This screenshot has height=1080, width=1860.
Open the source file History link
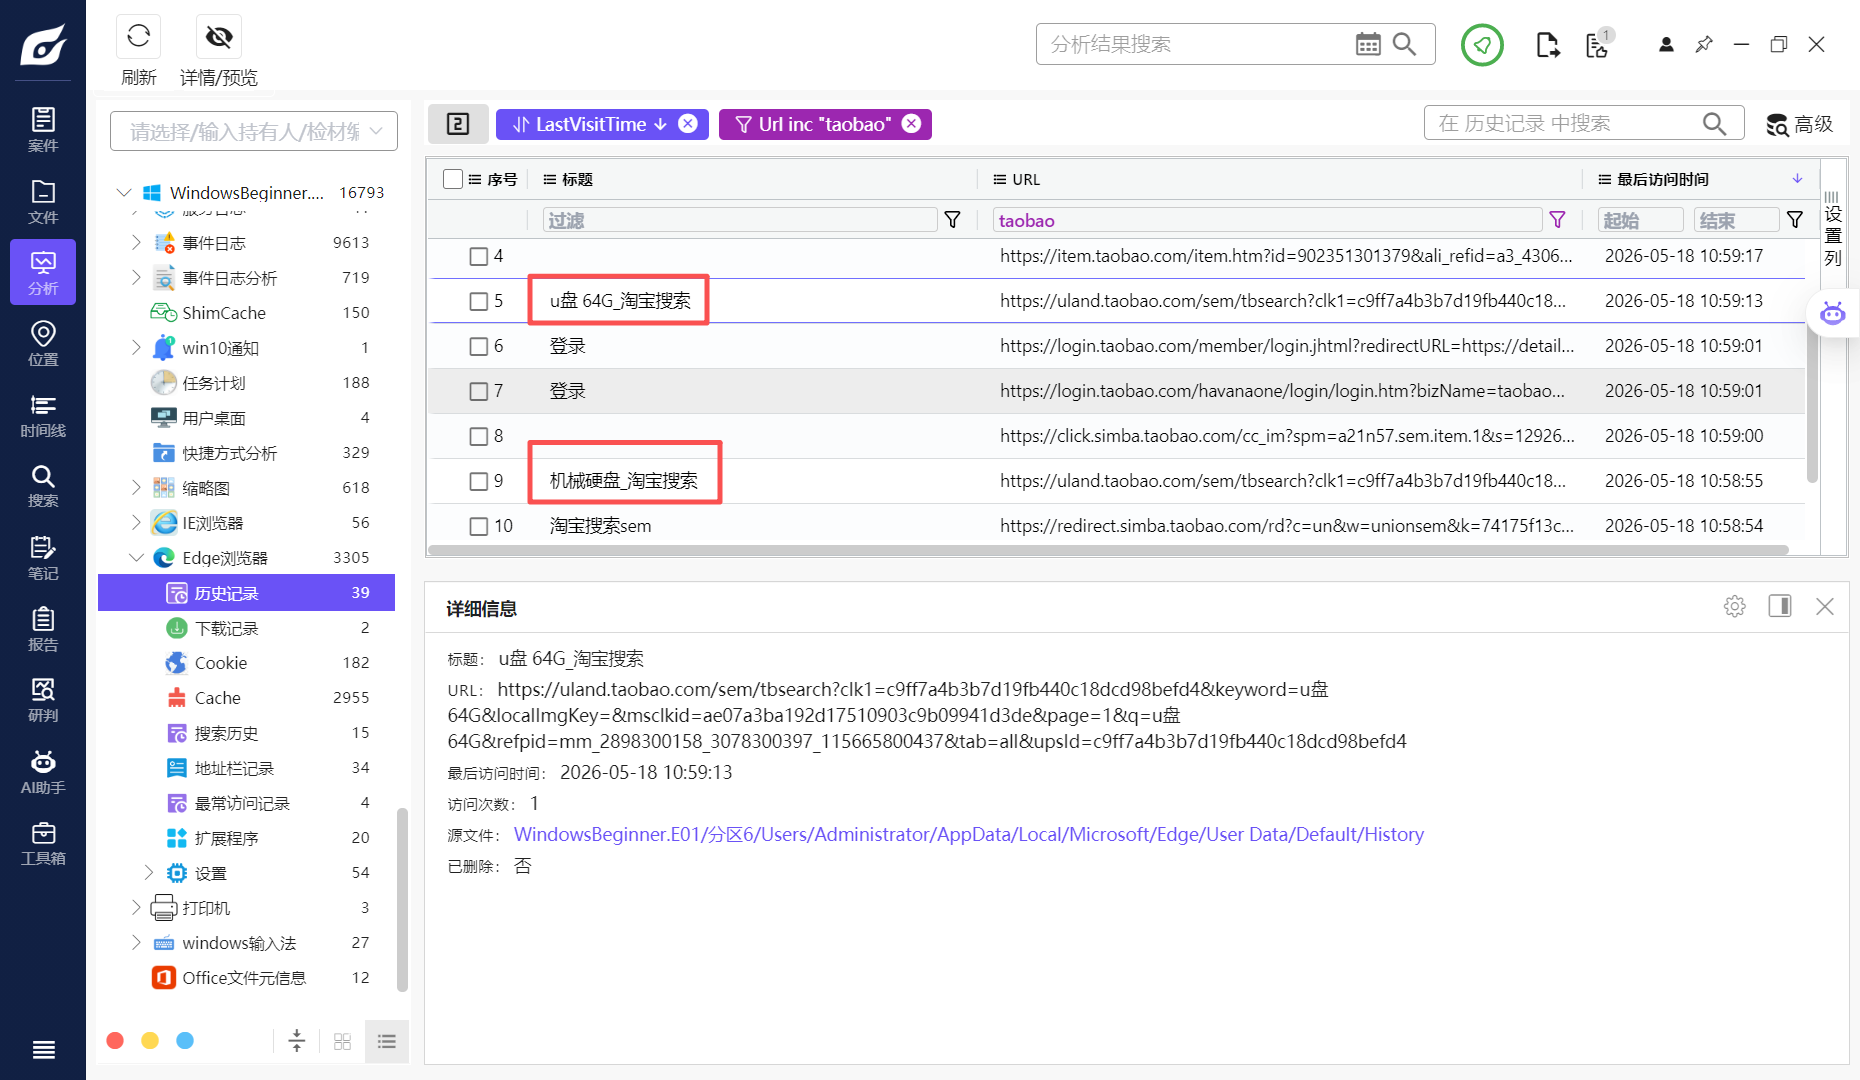(x=968, y=834)
